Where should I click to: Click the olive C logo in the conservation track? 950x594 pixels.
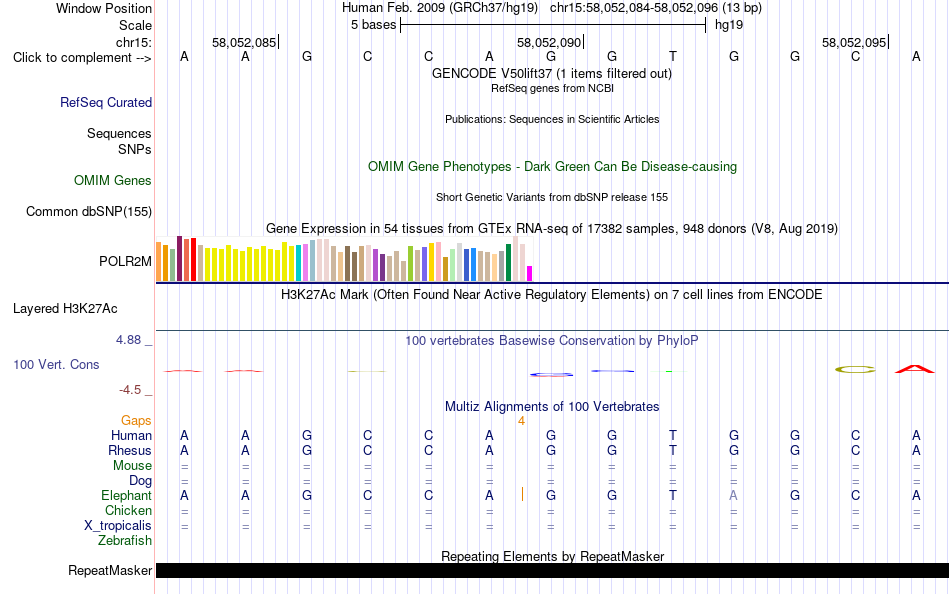[855, 370]
